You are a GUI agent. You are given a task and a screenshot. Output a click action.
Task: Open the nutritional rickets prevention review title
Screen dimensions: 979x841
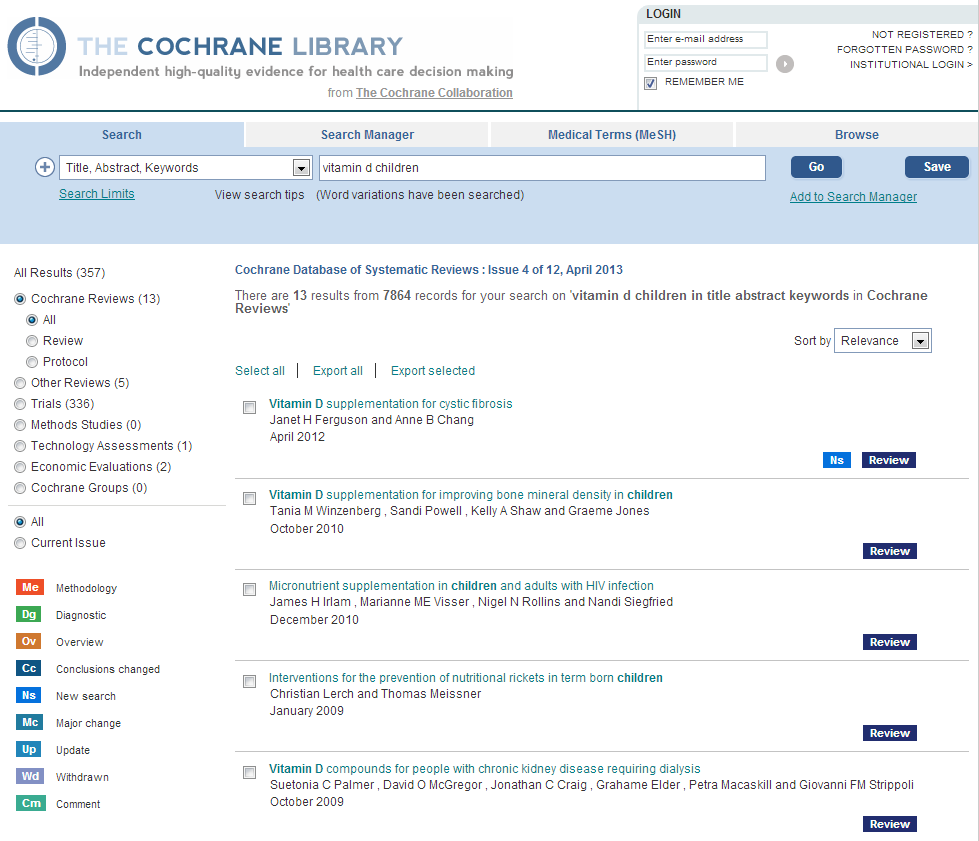465,677
